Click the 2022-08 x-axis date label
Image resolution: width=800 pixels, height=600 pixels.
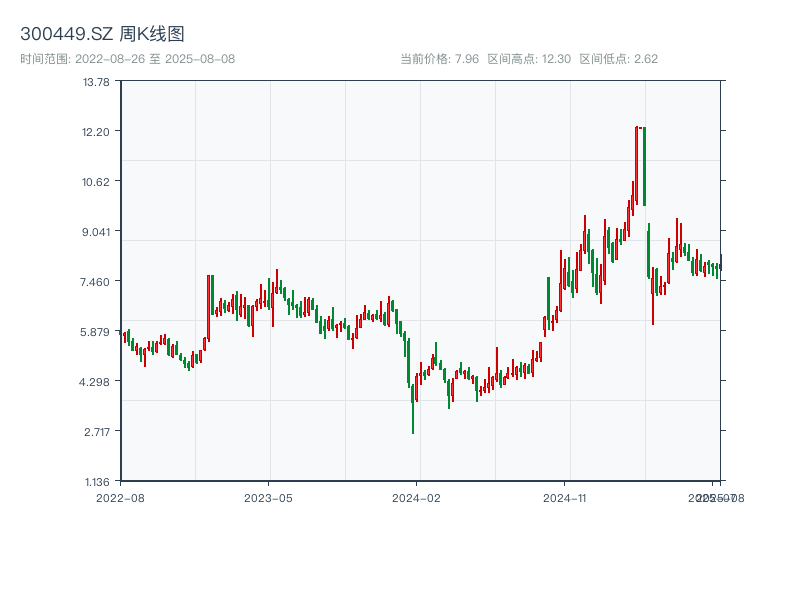(x=120, y=497)
